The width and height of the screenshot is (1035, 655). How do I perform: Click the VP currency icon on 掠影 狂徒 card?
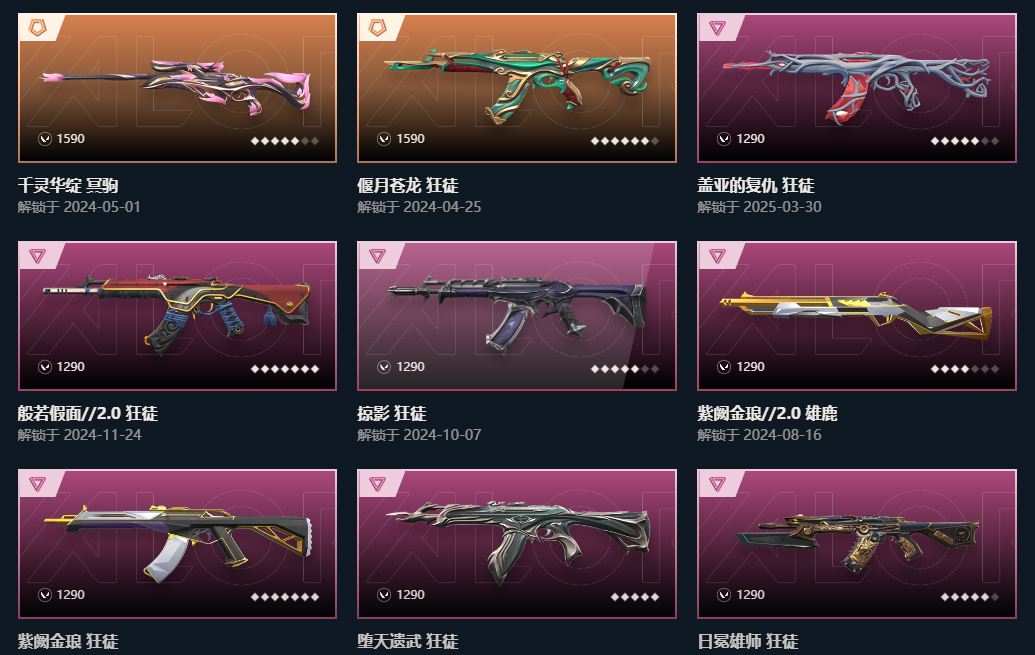tap(384, 366)
